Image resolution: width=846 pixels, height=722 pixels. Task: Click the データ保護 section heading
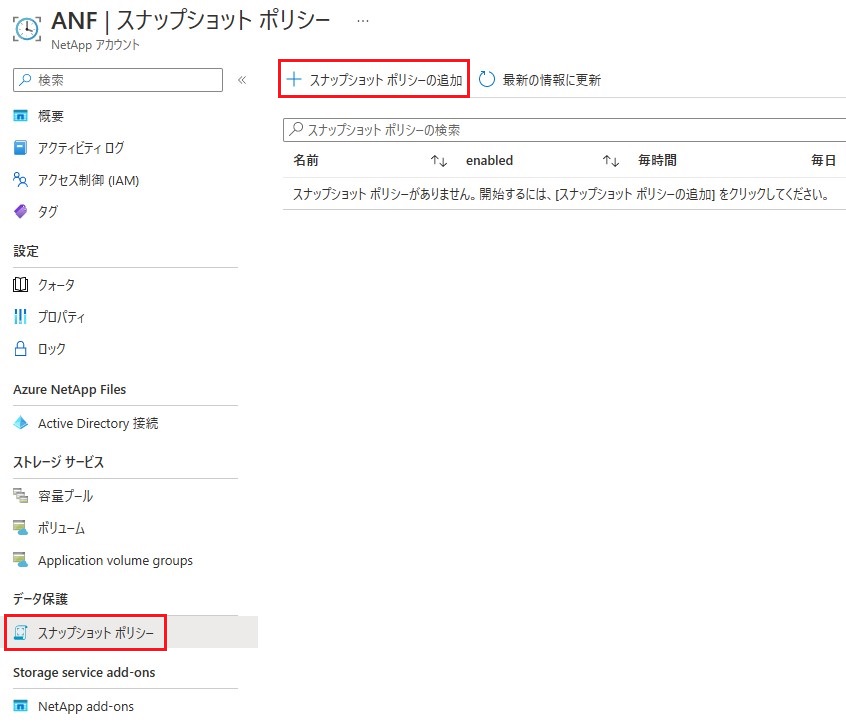click(x=40, y=599)
